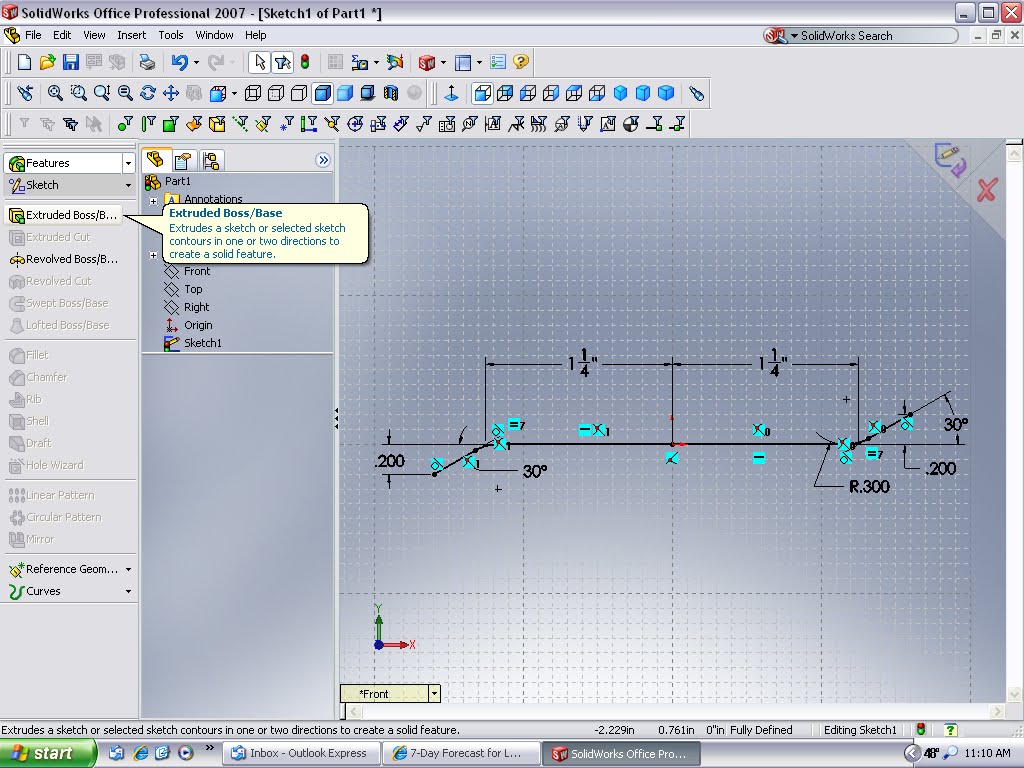Switch to the Front standard view icon

483,93
